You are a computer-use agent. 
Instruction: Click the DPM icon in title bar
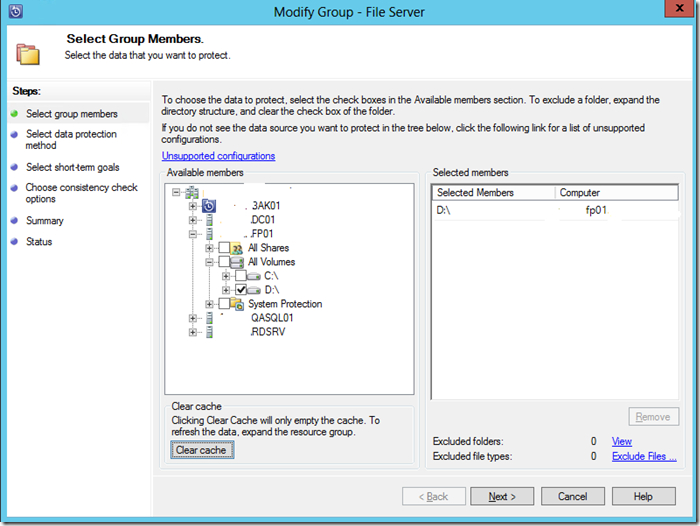point(16,11)
